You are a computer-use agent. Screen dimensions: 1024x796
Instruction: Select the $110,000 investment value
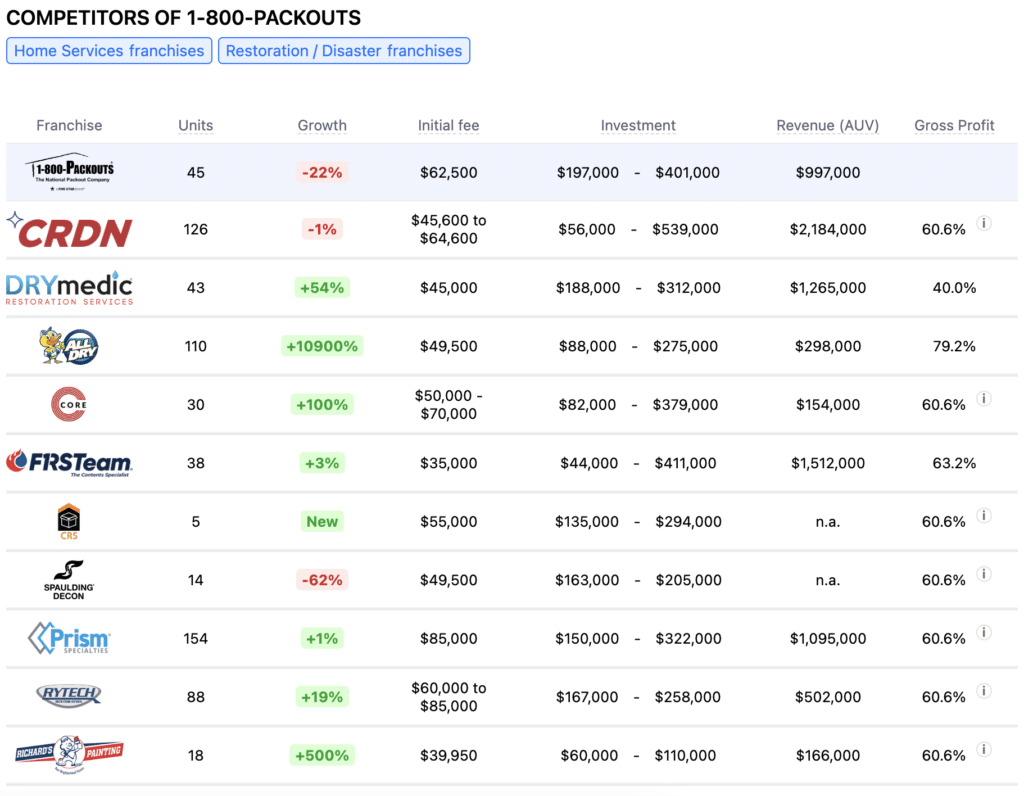[685, 756]
